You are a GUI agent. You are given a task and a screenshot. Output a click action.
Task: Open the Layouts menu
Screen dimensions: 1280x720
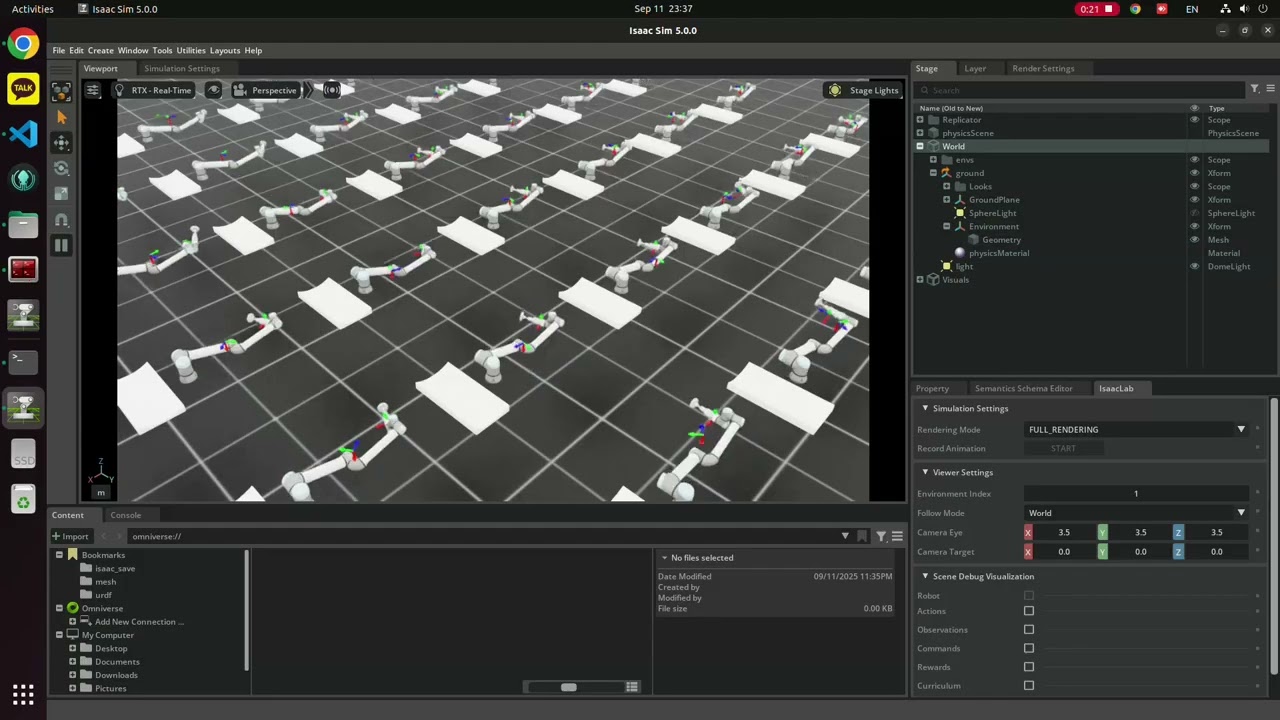[225, 50]
